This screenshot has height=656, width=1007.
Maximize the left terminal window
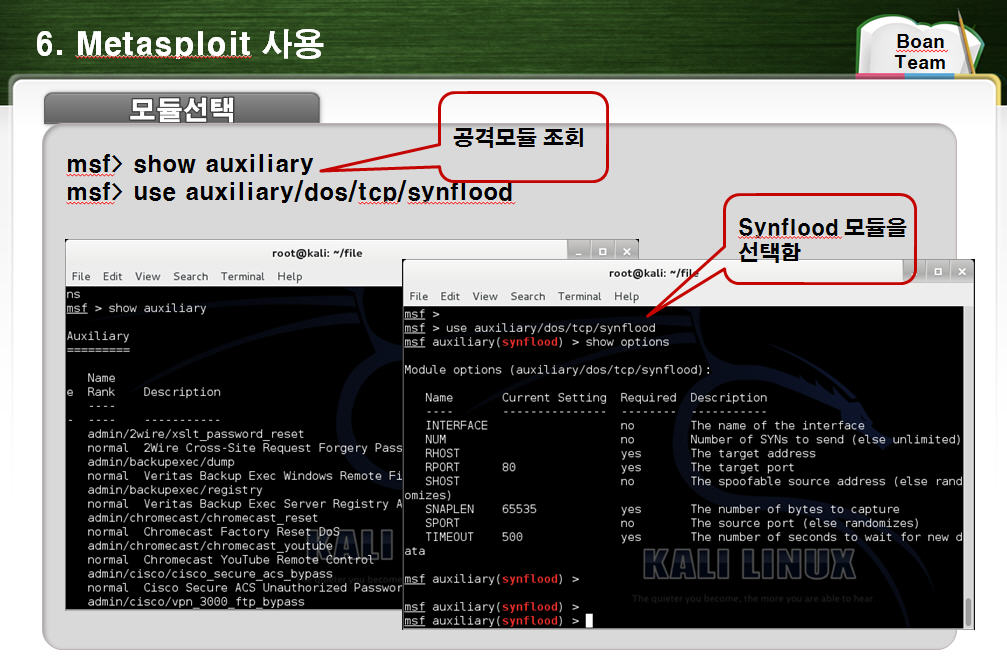pyautogui.click(x=602, y=251)
